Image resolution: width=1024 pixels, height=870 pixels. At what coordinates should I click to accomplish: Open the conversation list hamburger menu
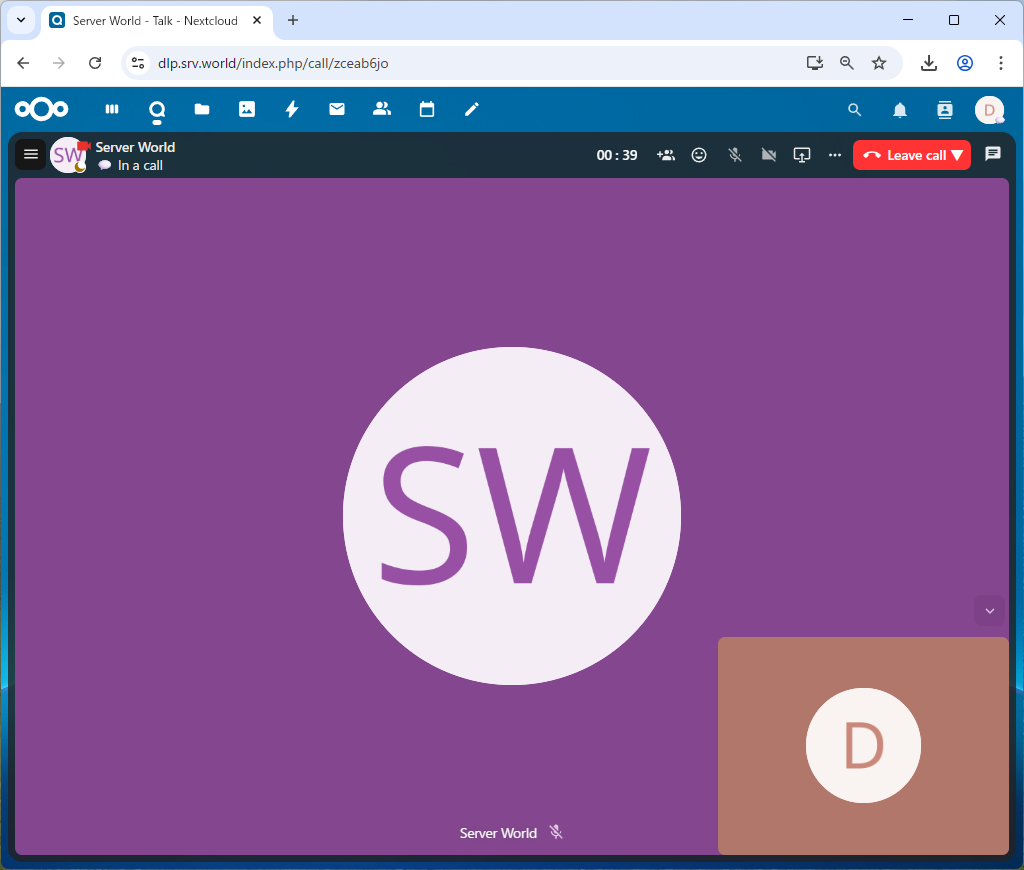(31, 154)
